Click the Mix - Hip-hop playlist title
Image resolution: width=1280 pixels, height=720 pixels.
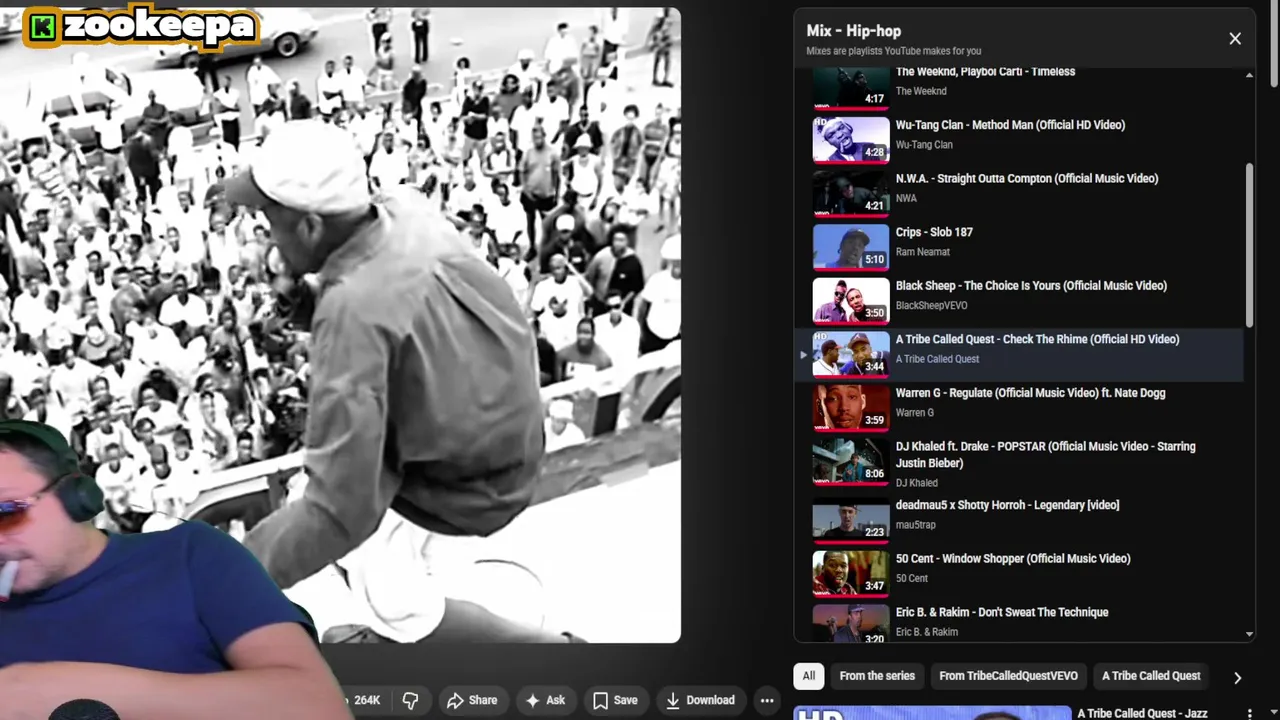(x=853, y=31)
